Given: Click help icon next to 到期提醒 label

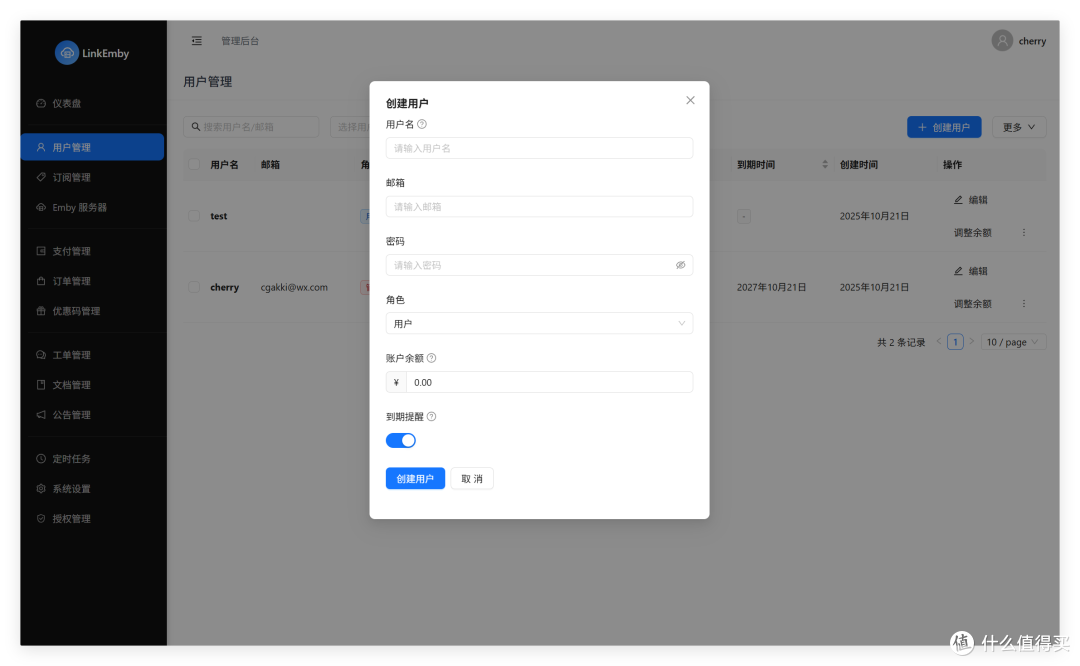Looking at the screenshot, I should coord(432,417).
